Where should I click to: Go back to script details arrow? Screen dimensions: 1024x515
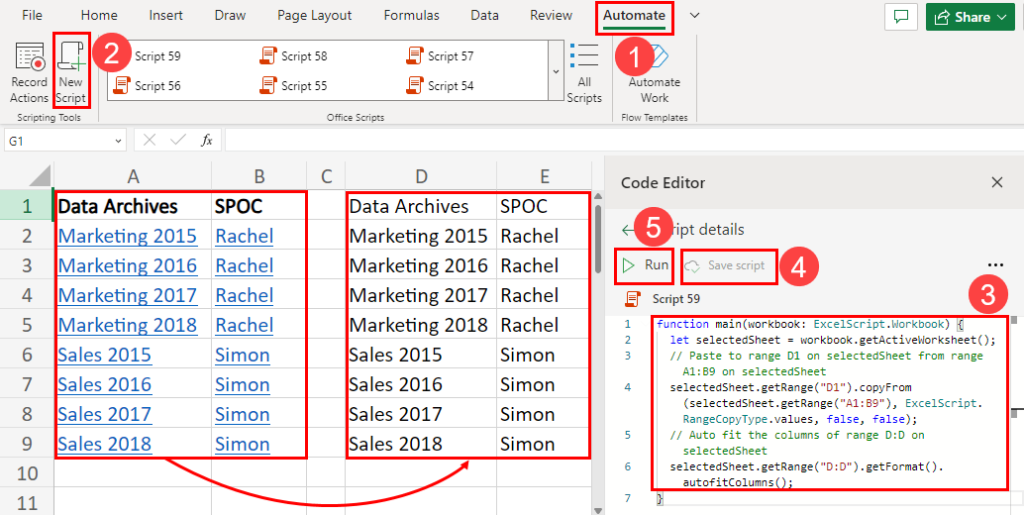tap(628, 230)
